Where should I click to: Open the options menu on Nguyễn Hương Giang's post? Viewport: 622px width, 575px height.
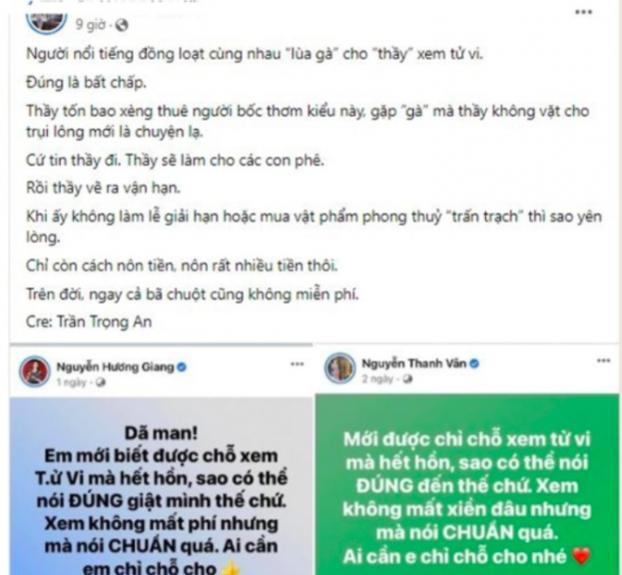tap(297, 364)
